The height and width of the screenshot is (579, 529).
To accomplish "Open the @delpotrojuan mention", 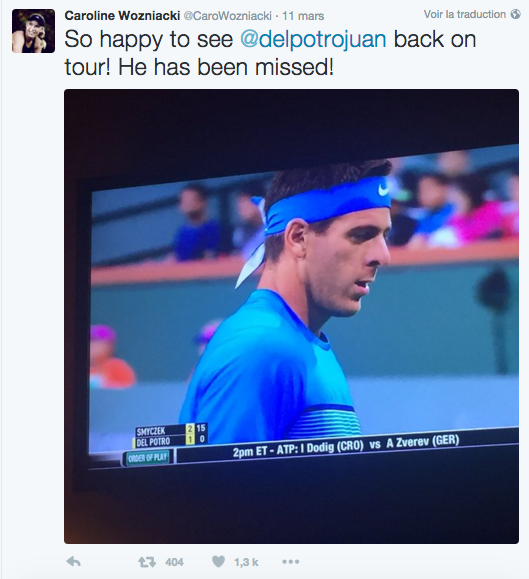I will coord(313,39).
